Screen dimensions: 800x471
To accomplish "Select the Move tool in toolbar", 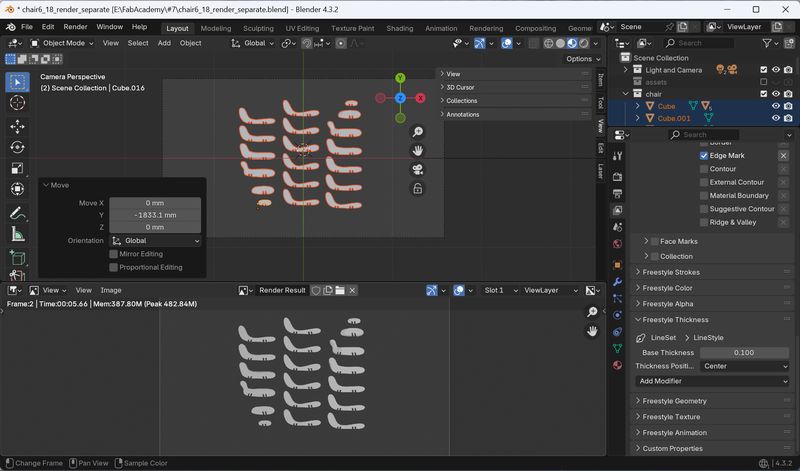I will point(17,127).
